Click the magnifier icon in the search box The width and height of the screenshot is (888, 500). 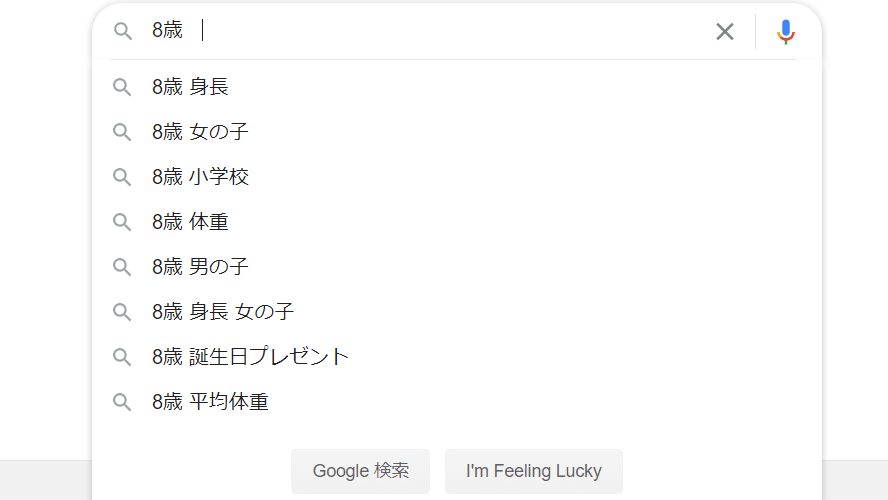click(123, 31)
